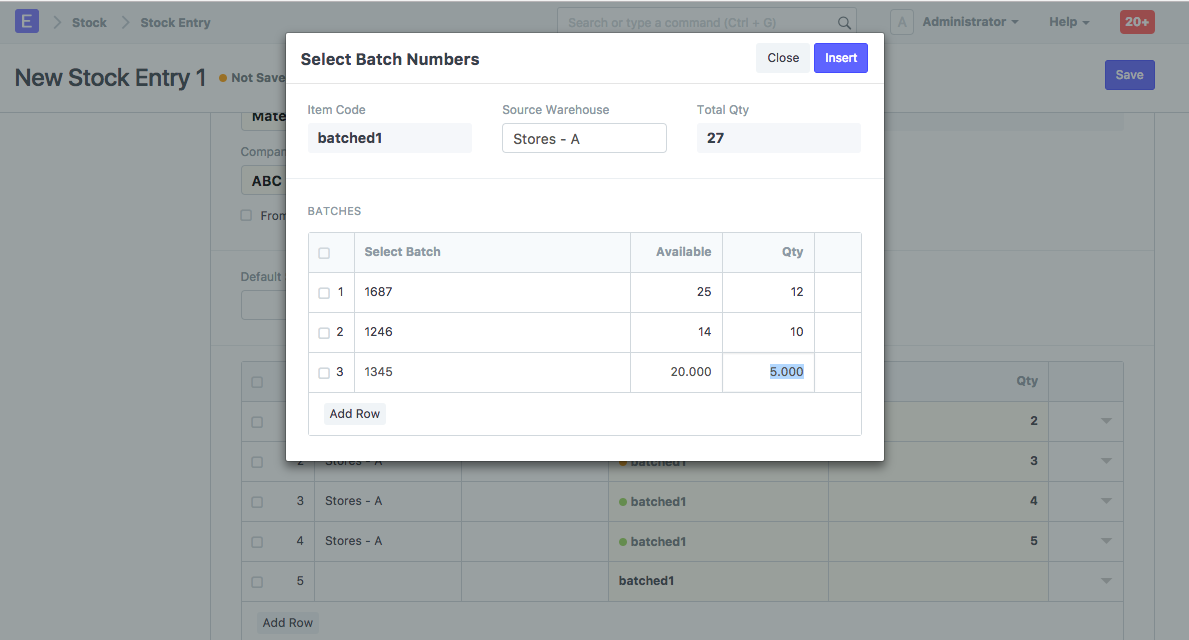Tick checkbox for batch row 1687
Viewport: 1189px width, 640px height.
pos(324,293)
